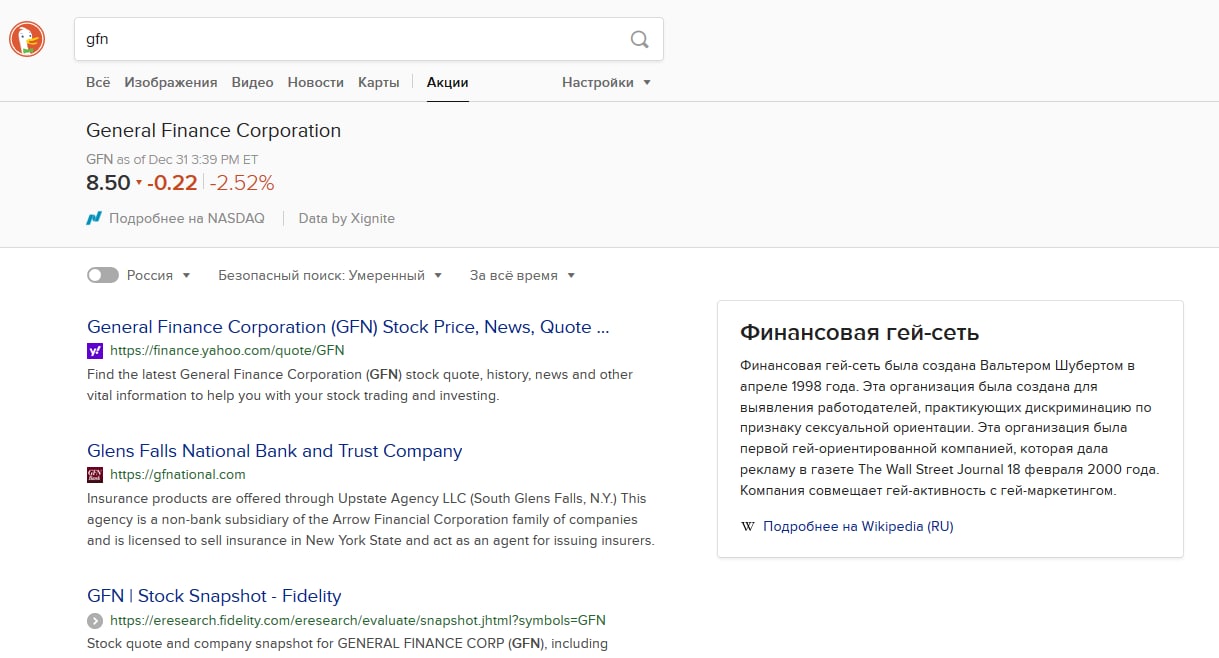Toggle the Россия region switch
The width and height of the screenshot is (1219, 658).
[103, 275]
